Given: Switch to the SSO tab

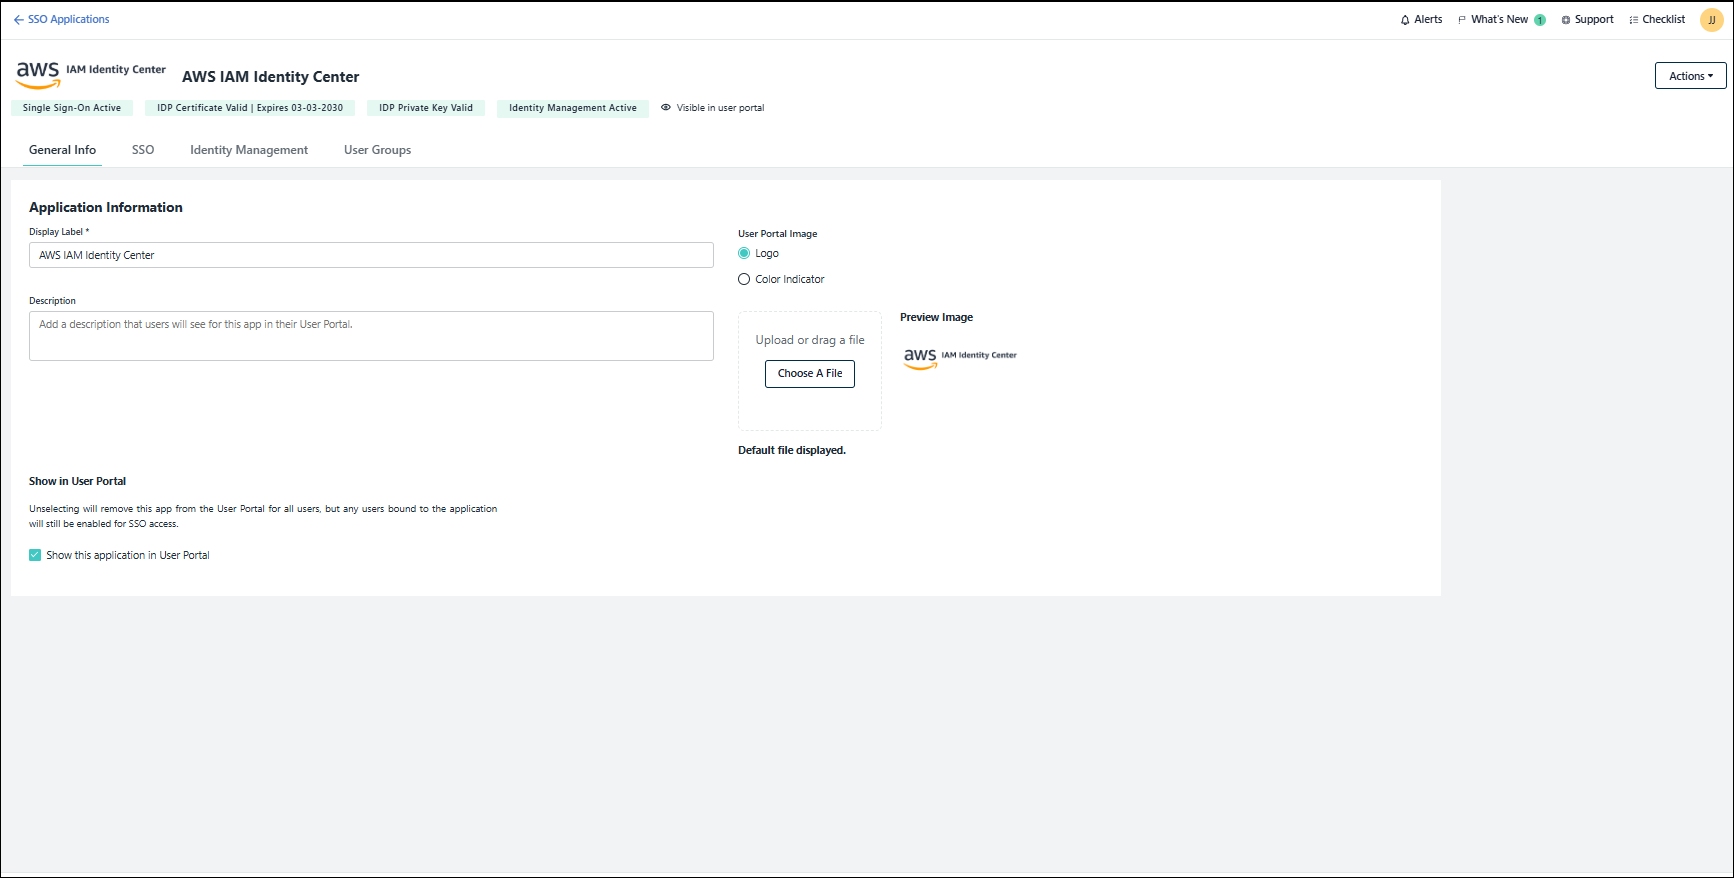Looking at the screenshot, I should click(x=143, y=150).
